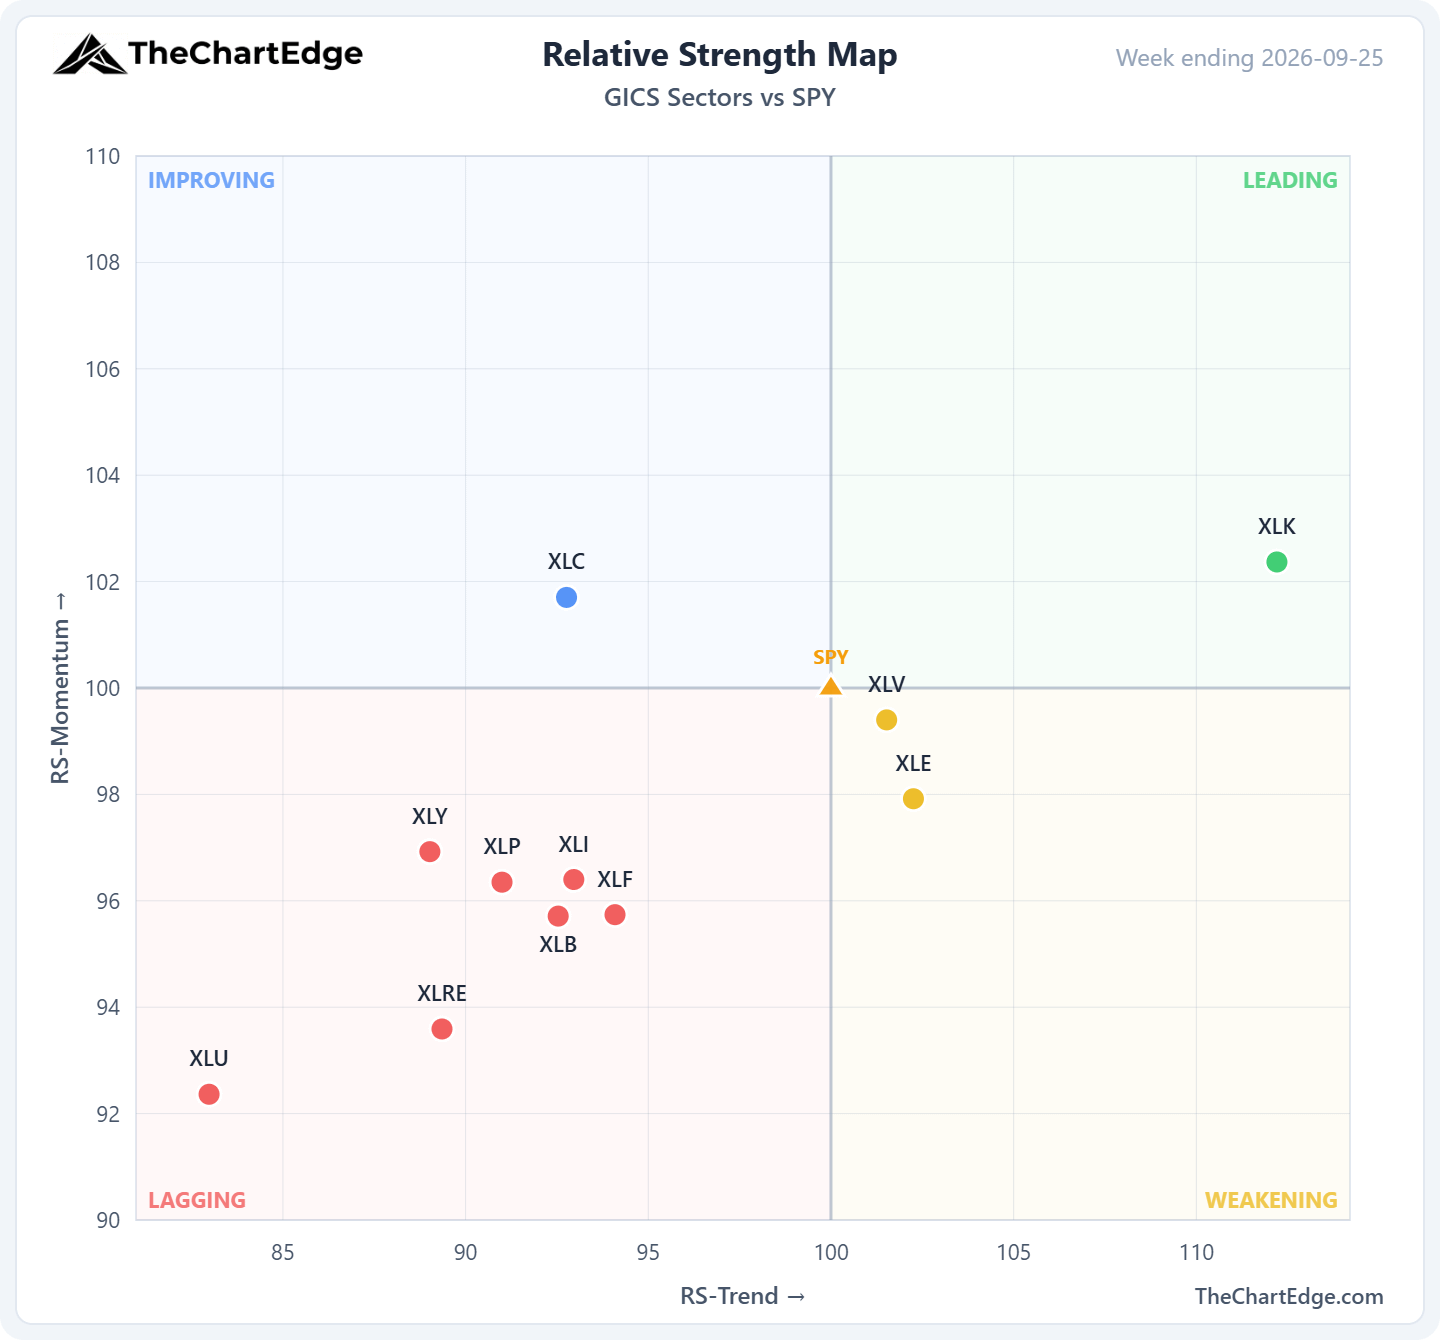The width and height of the screenshot is (1440, 1340).
Task: Click the yellow XLV dot
Action: click(886, 720)
